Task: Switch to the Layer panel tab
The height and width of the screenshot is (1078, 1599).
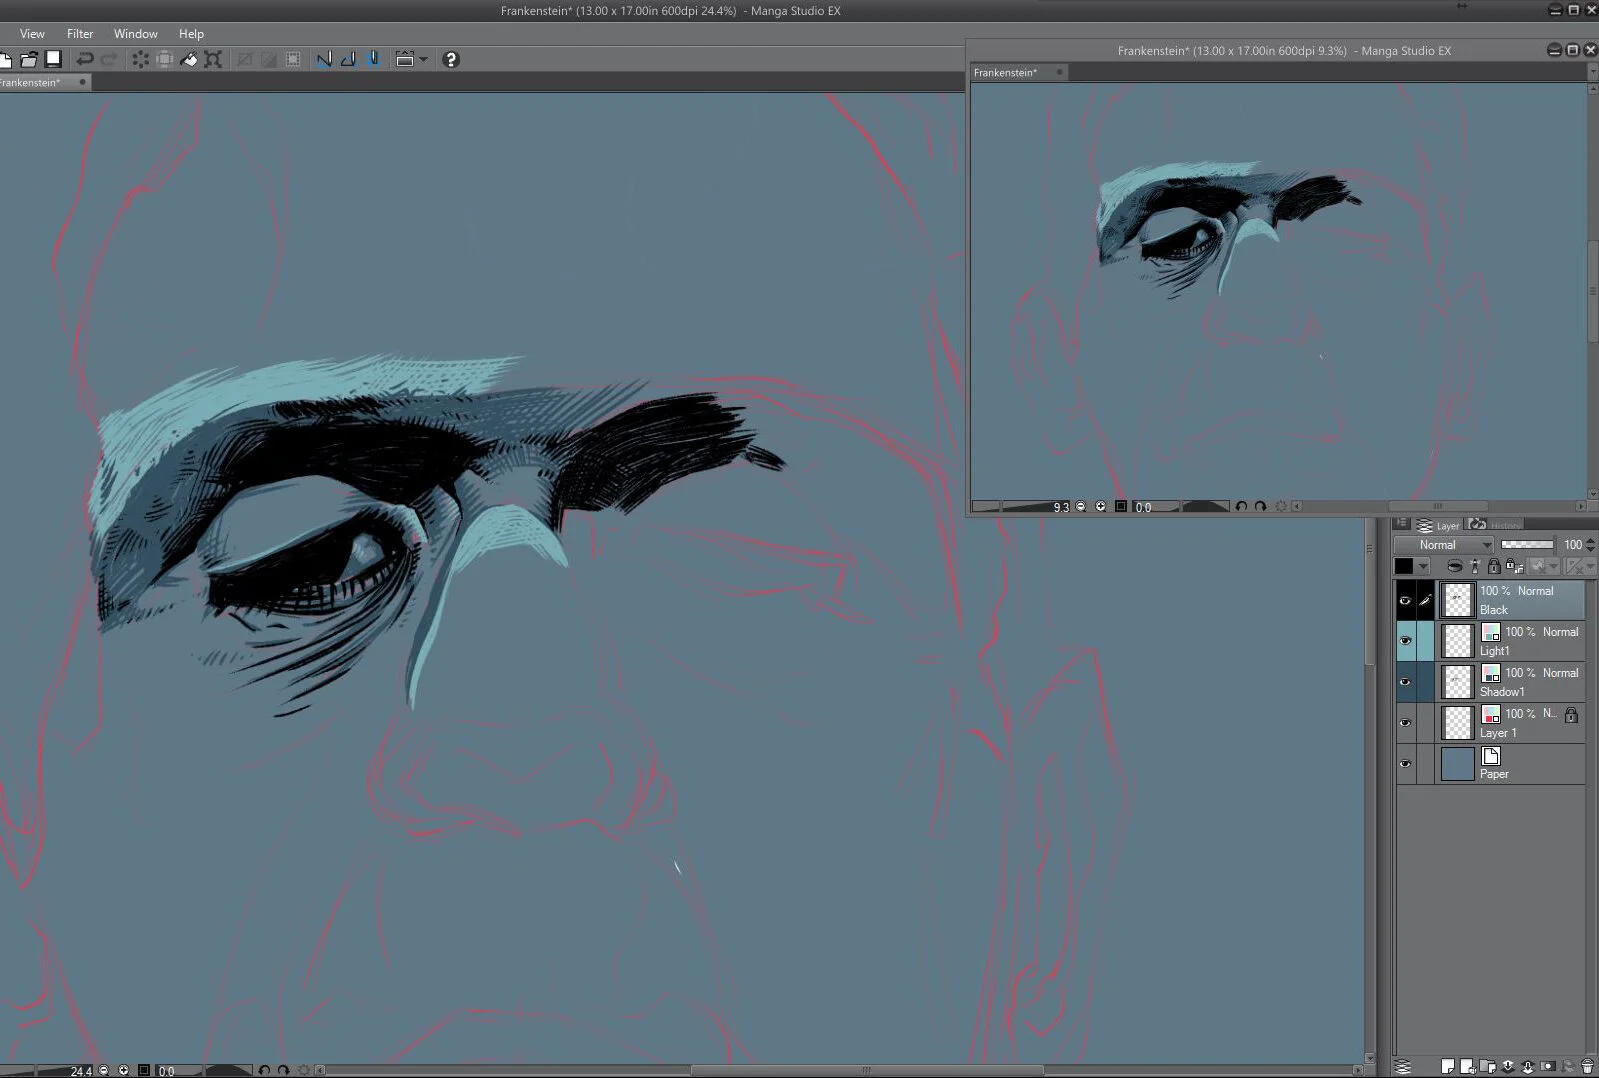Action: pos(1438,525)
